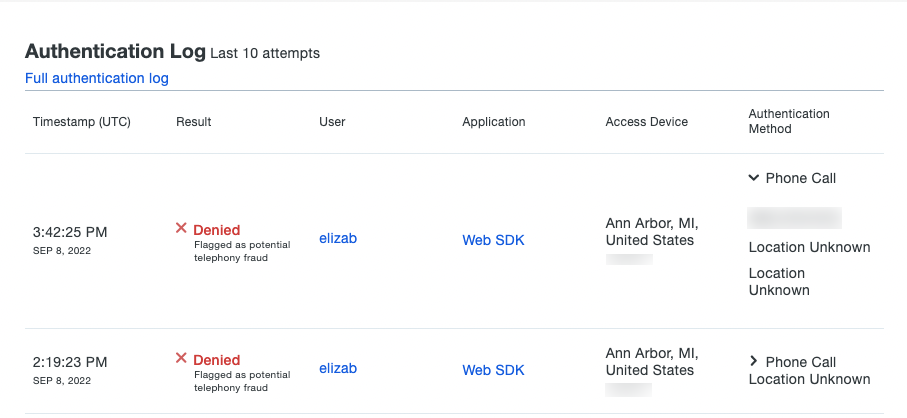Click the Application column header

(x=493, y=122)
